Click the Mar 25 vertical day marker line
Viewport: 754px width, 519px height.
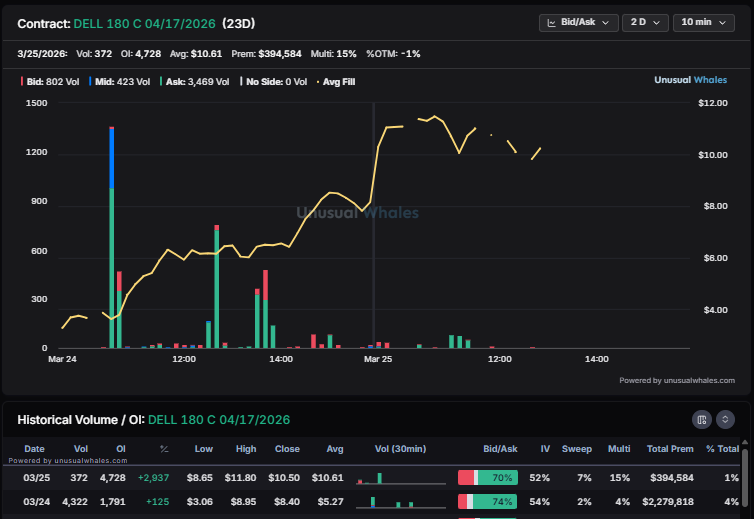coord(374,225)
